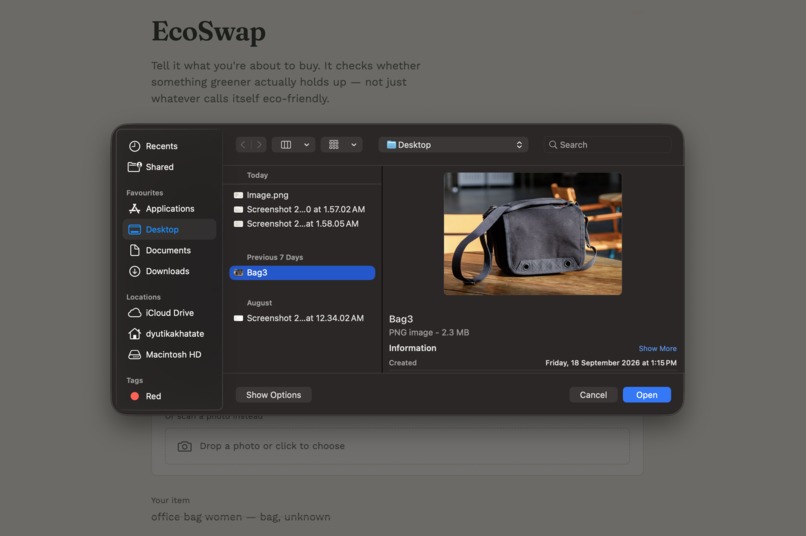Open Documents in the sidebar
The height and width of the screenshot is (536, 806).
(x=169, y=250)
